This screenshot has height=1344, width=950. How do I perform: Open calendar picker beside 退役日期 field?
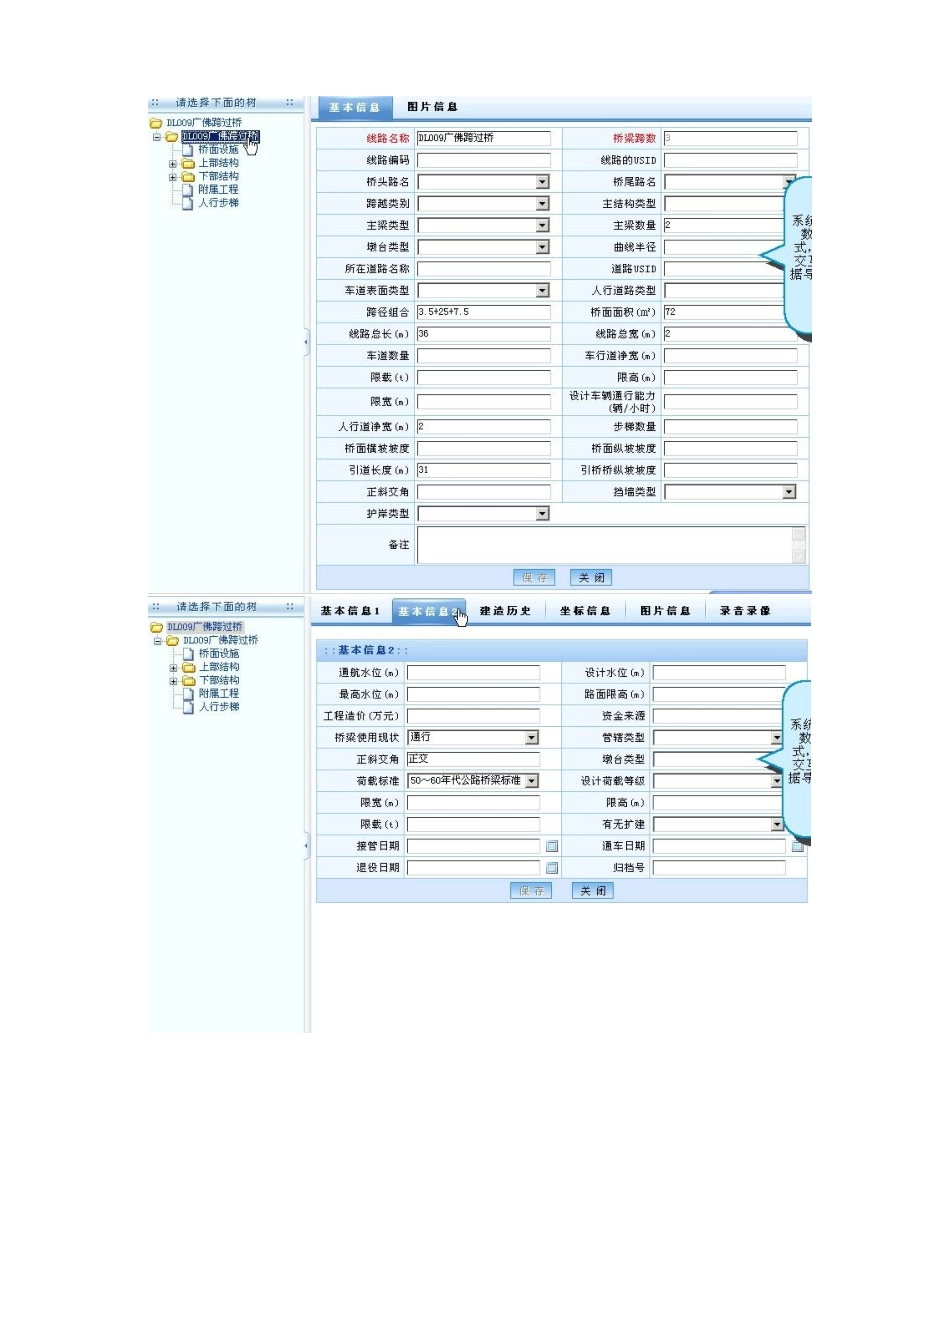click(552, 868)
